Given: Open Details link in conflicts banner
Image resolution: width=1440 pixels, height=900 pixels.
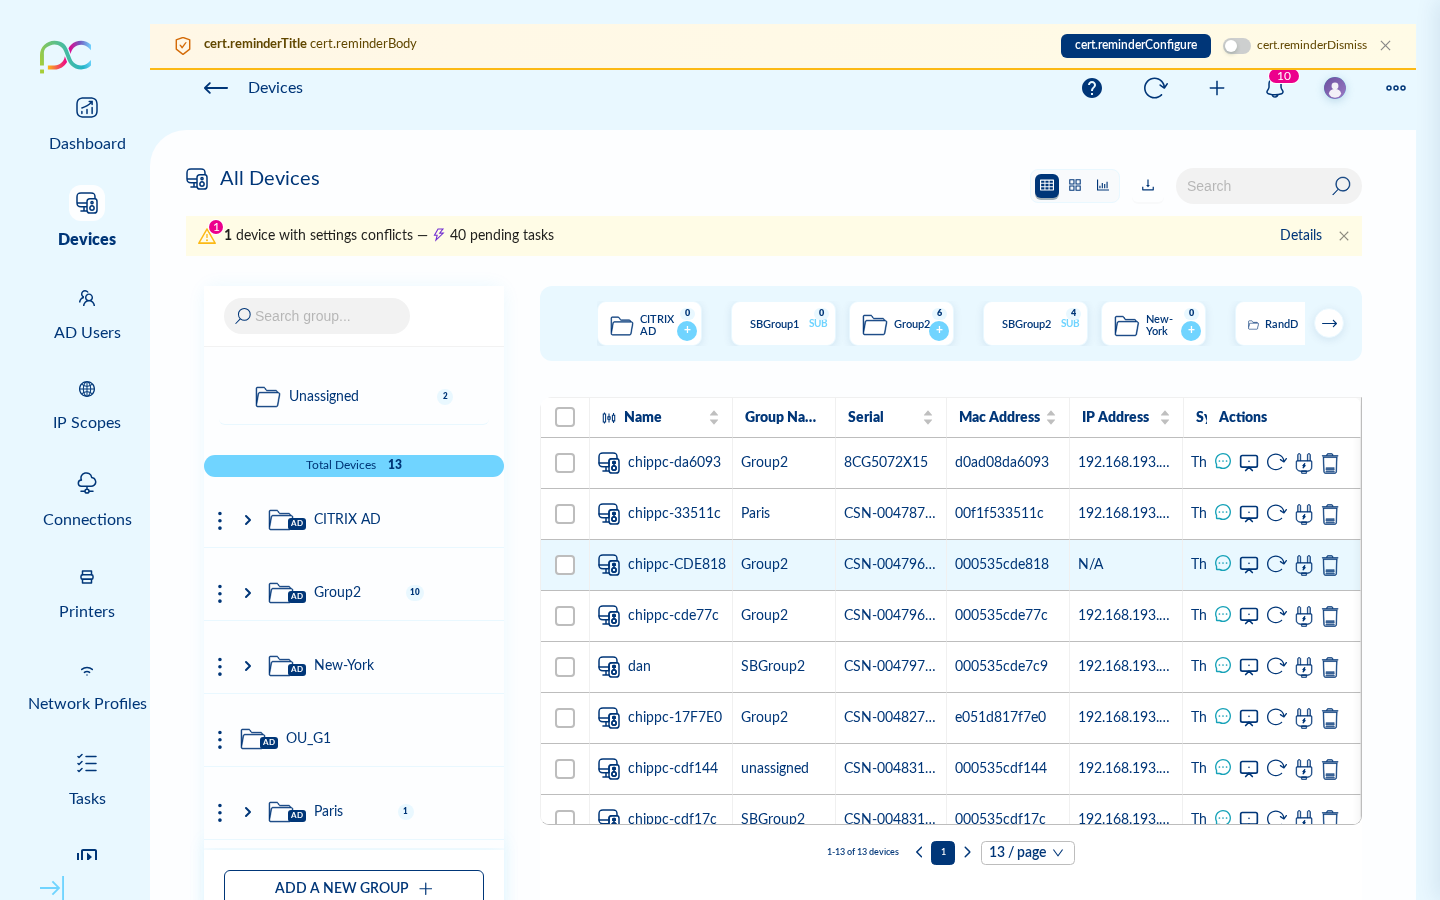Looking at the screenshot, I should click(1300, 235).
